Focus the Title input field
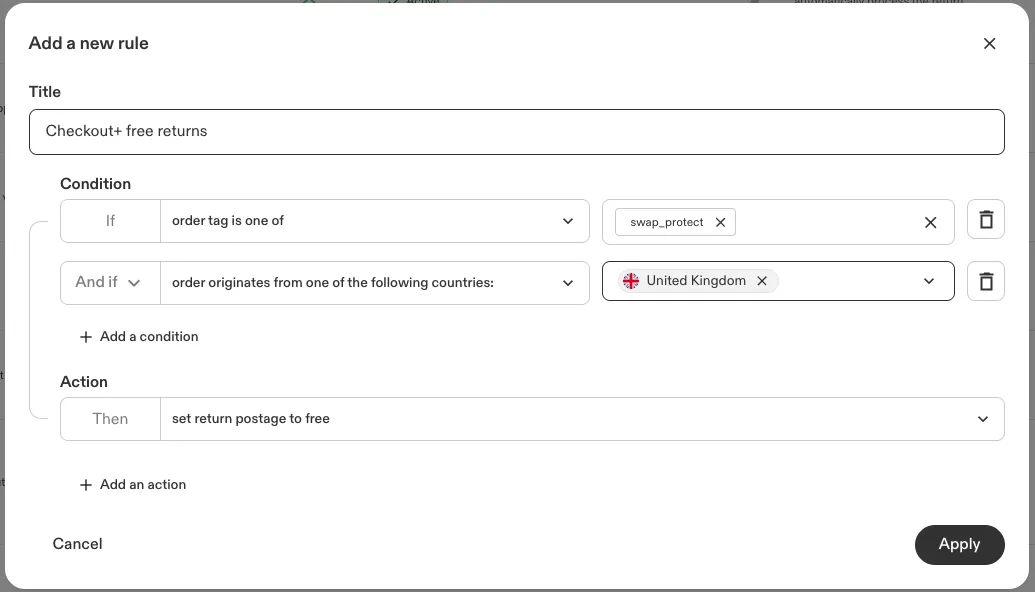This screenshot has width=1035, height=592. click(x=516, y=132)
